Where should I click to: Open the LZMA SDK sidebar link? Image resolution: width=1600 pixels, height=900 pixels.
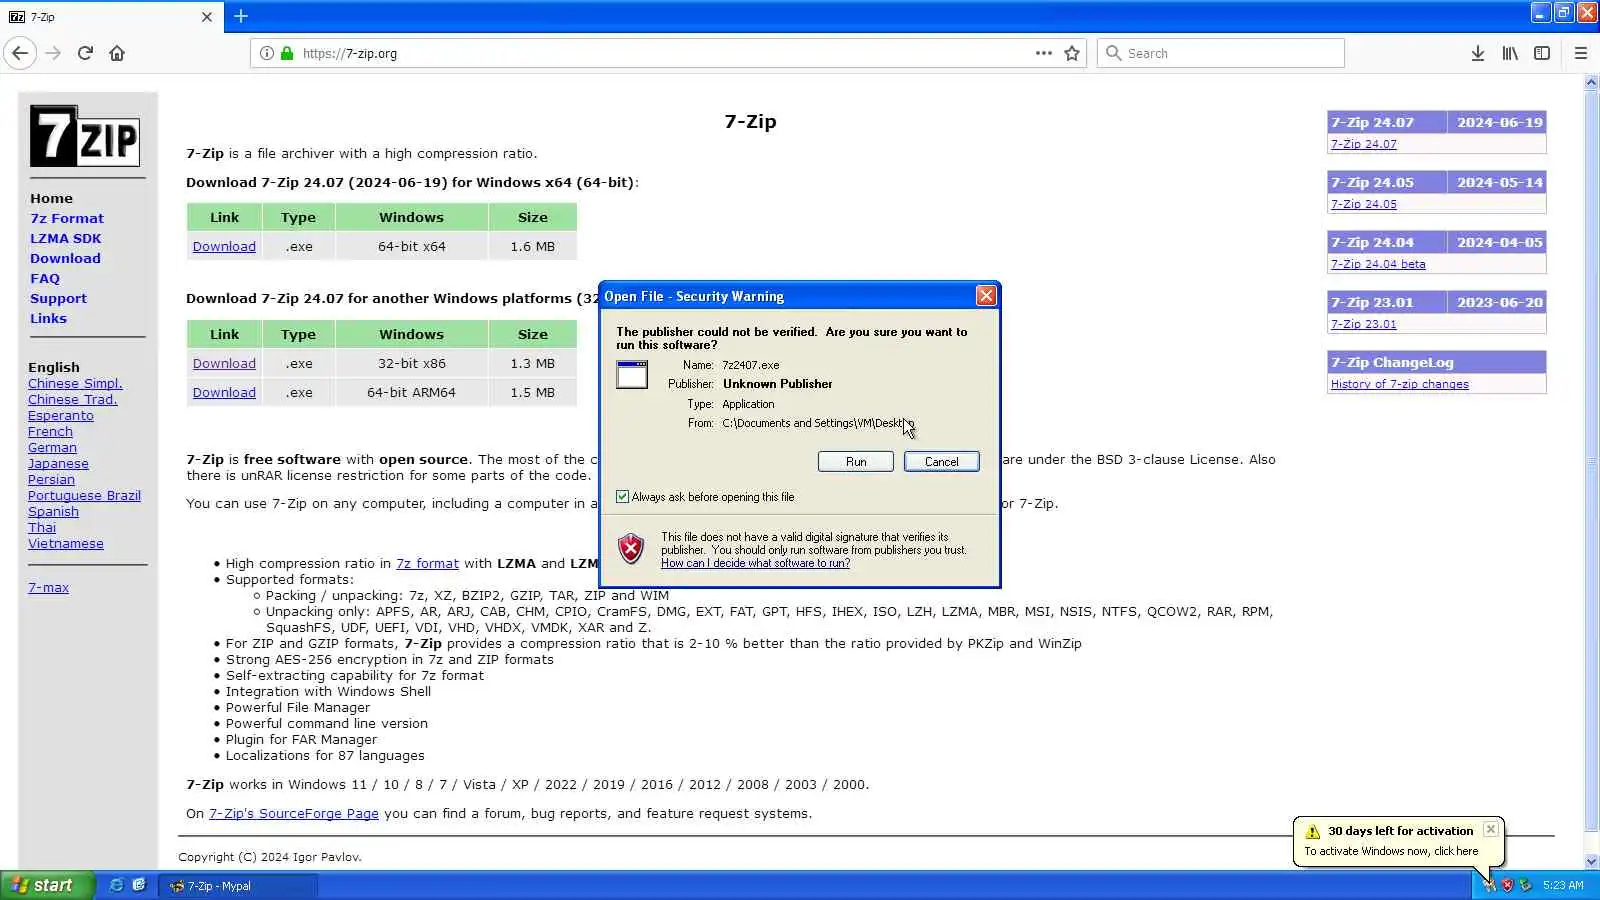click(x=66, y=238)
